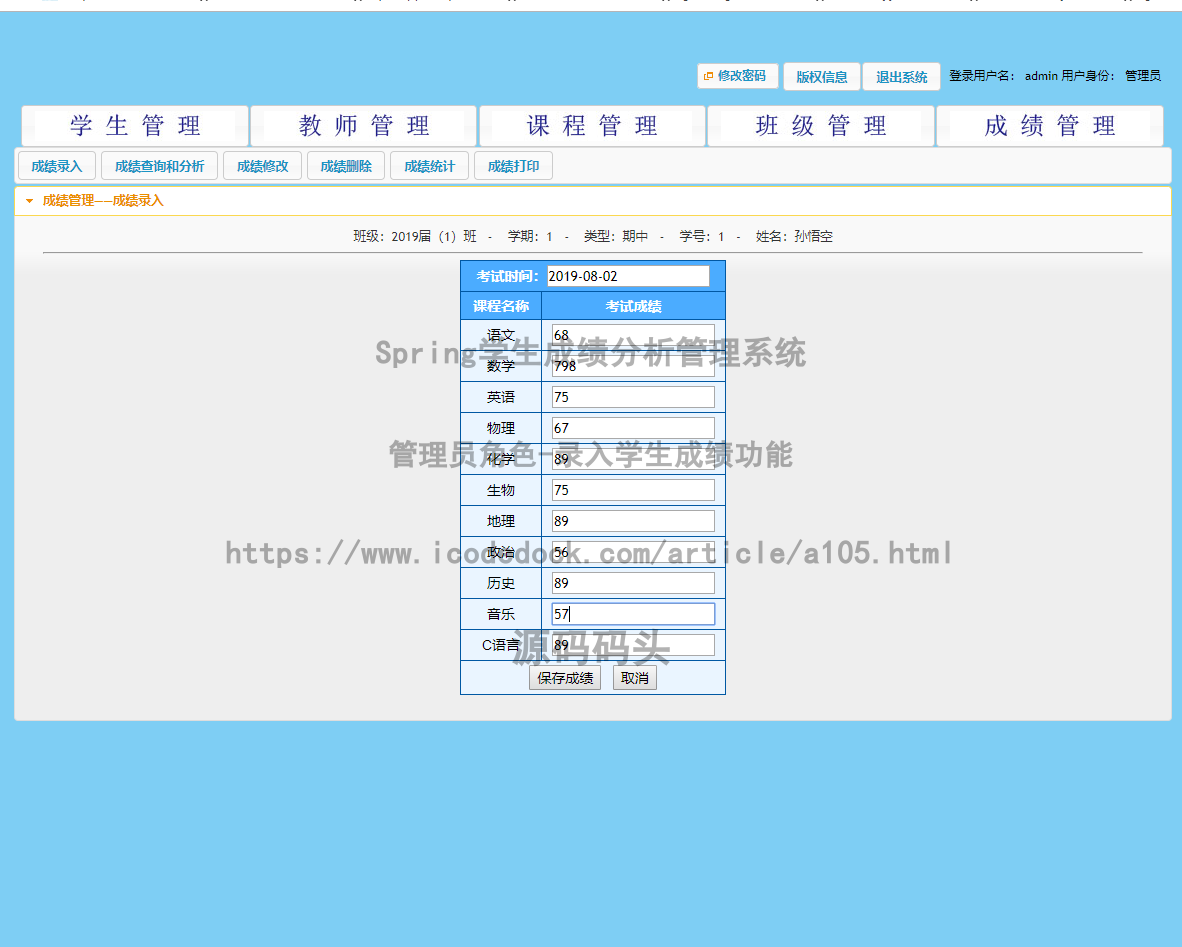Collapse the 成绩管理——成绩录入 panel arrow
Image resolution: width=1182 pixels, height=947 pixels.
point(28,200)
